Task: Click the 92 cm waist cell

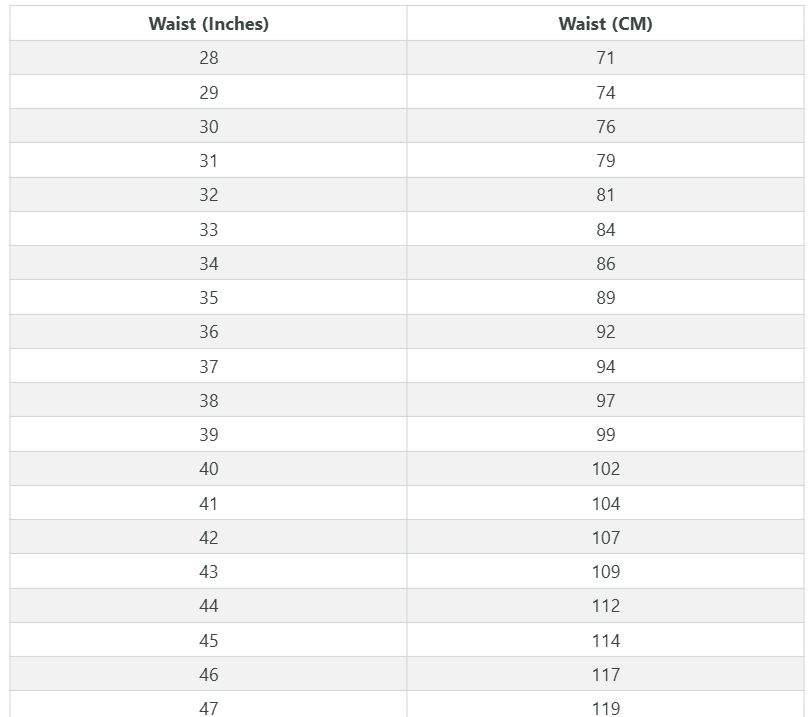Action: pos(605,332)
